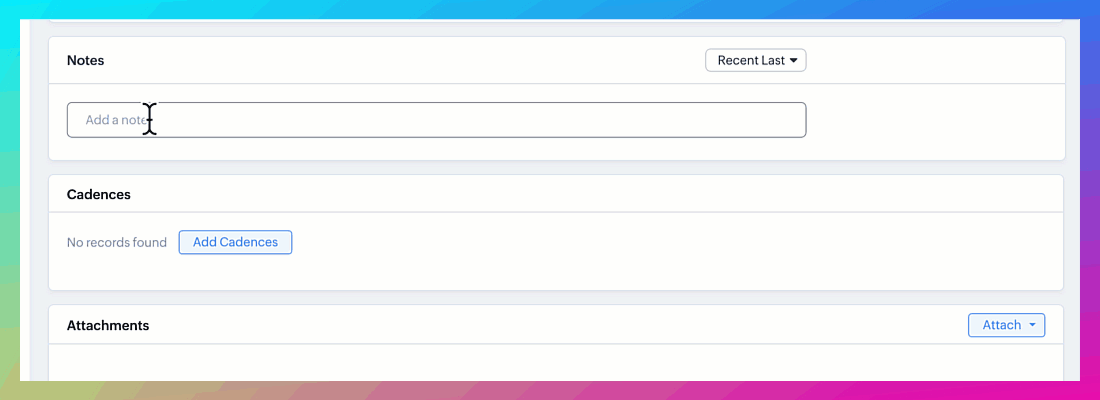Click the No records found message

[x=116, y=242]
